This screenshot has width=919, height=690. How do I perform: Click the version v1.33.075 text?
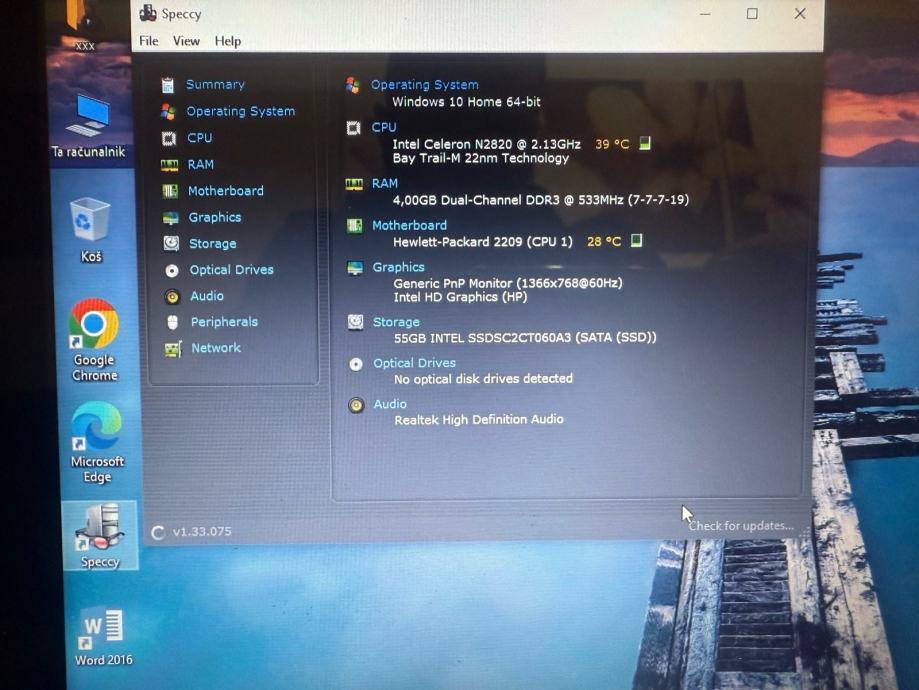[x=202, y=532]
